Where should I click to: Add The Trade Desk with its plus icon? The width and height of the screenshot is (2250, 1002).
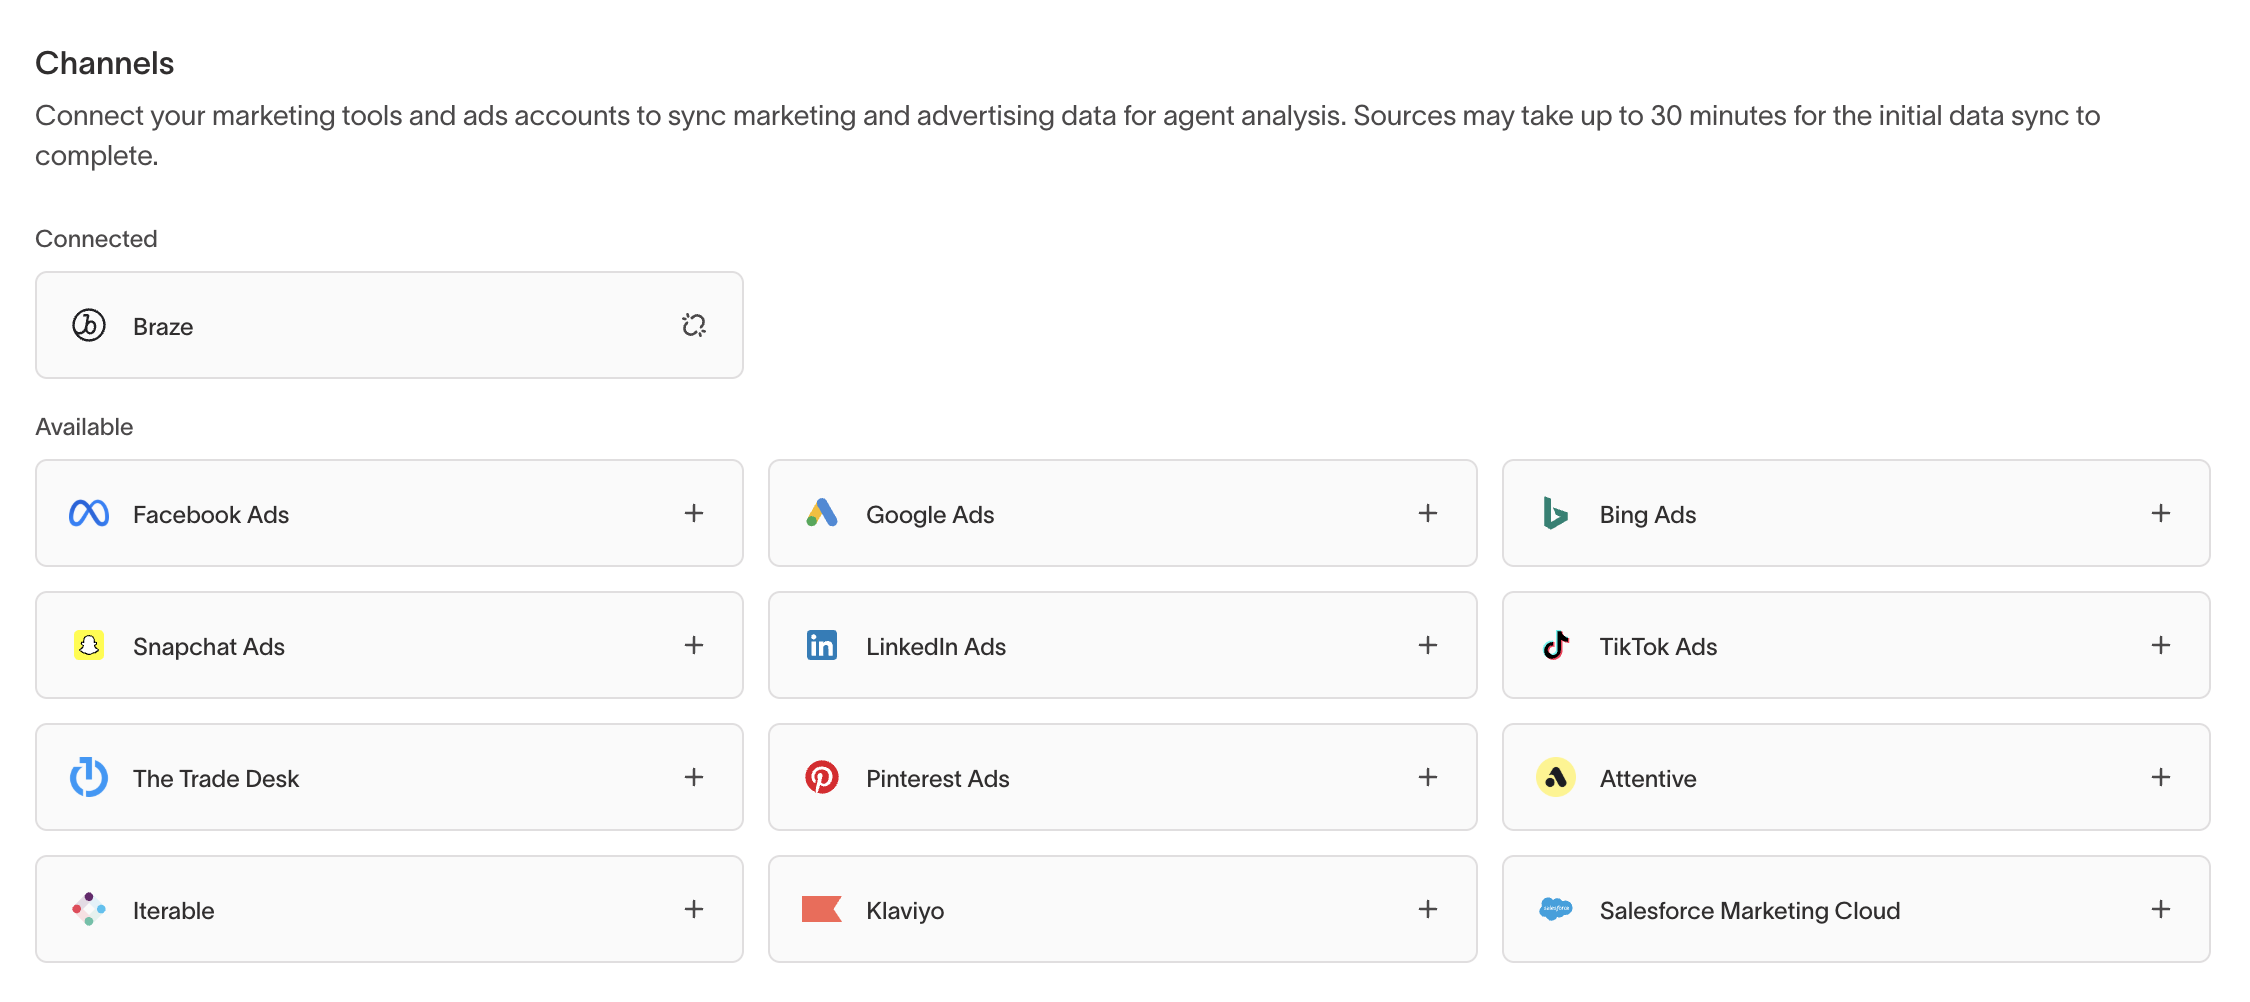(694, 777)
